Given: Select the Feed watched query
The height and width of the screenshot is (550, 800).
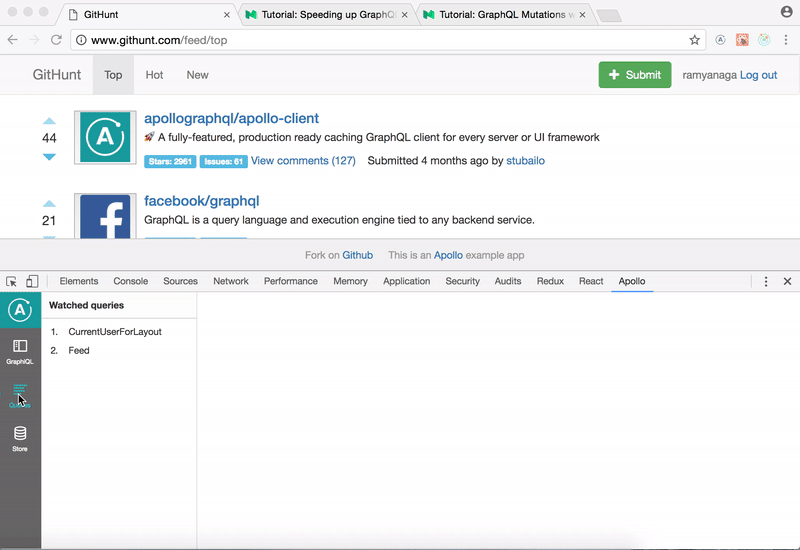Looking at the screenshot, I should 79,351.
